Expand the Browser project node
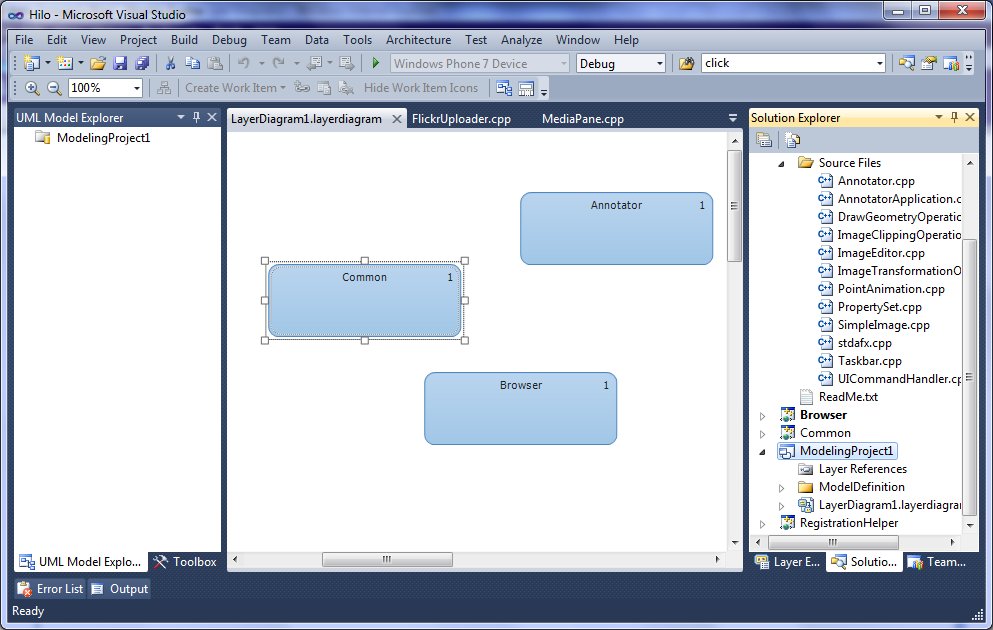Image resolution: width=993 pixels, height=630 pixels. 762,416
